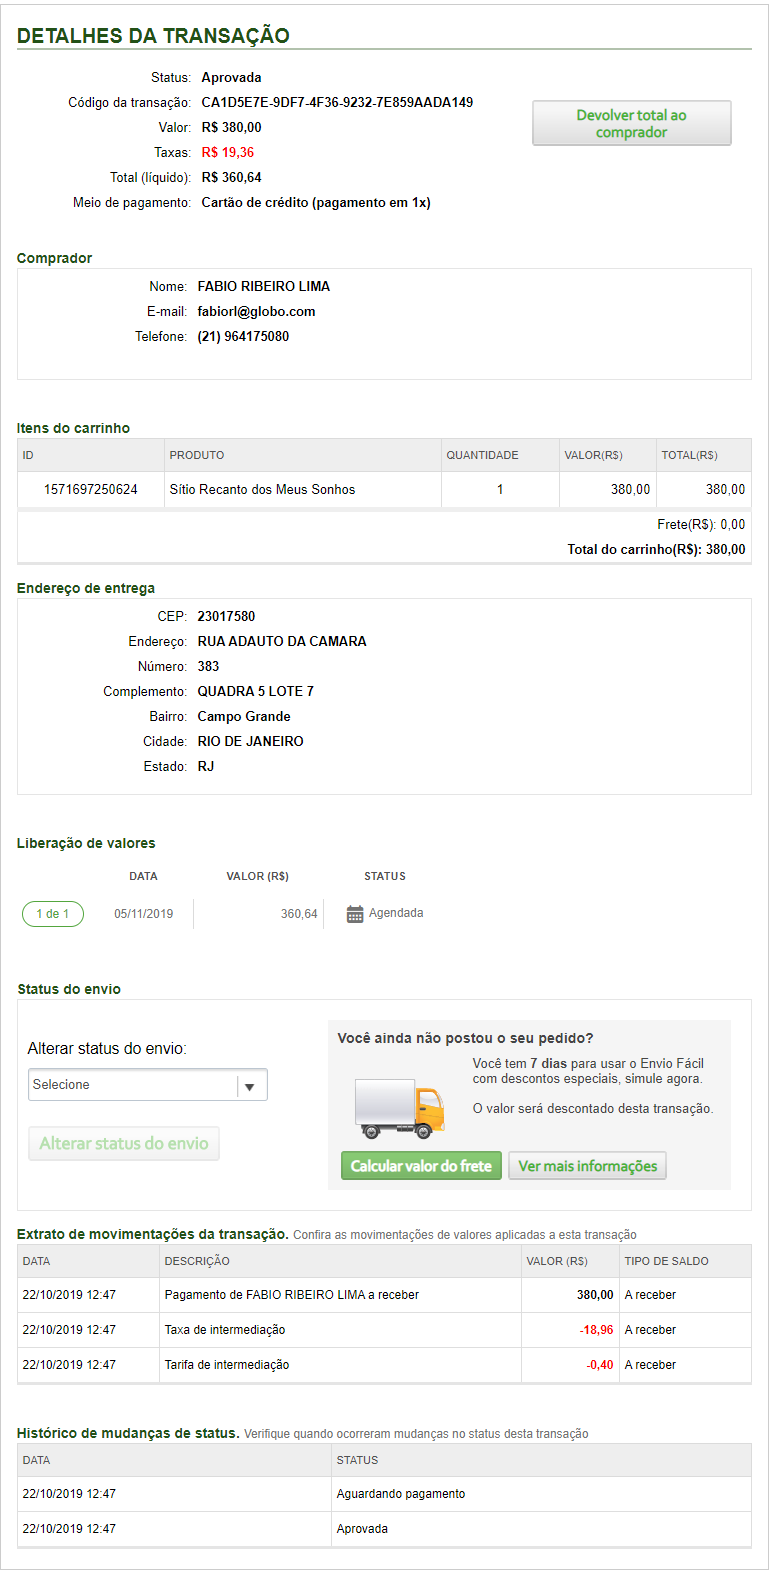This screenshot has width=772, height=1578.
Task: Click the delivery truck illustration
Action: pyautogui.click(x=399, y=1109)
